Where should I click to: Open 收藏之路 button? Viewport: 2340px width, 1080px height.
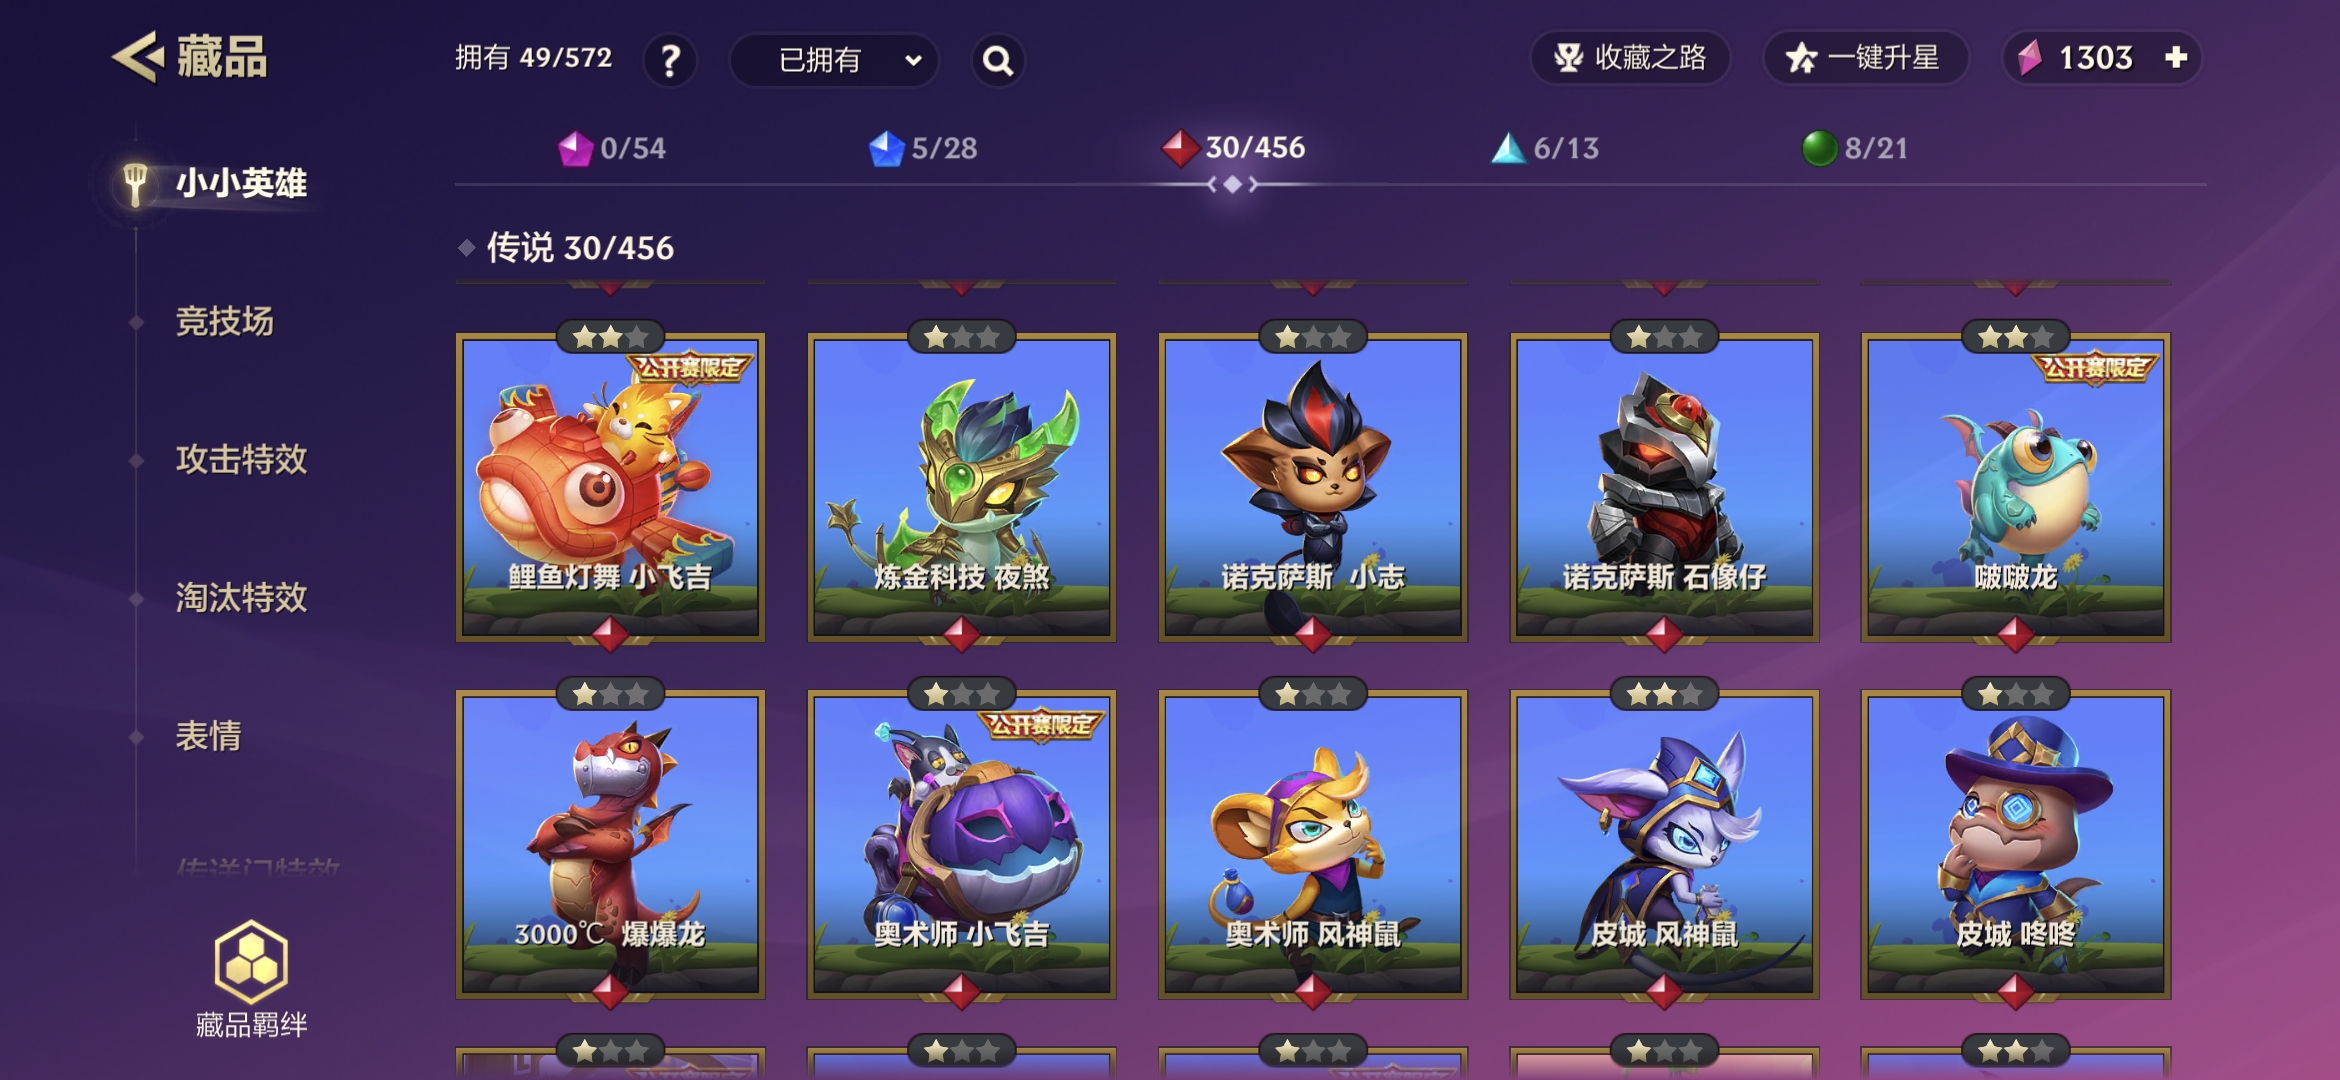coord(1630,58)
